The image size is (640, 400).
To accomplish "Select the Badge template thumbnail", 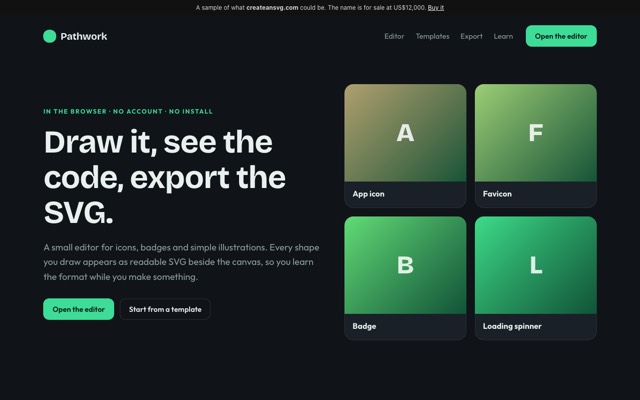I will 405,265.
